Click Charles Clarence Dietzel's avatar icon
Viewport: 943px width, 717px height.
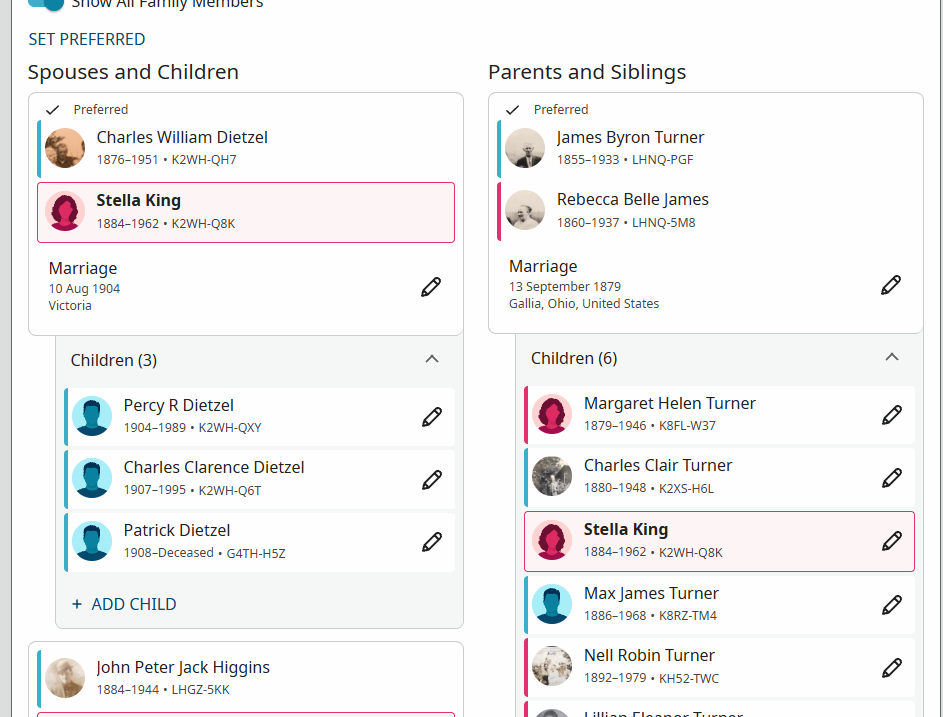pos(92,478)
